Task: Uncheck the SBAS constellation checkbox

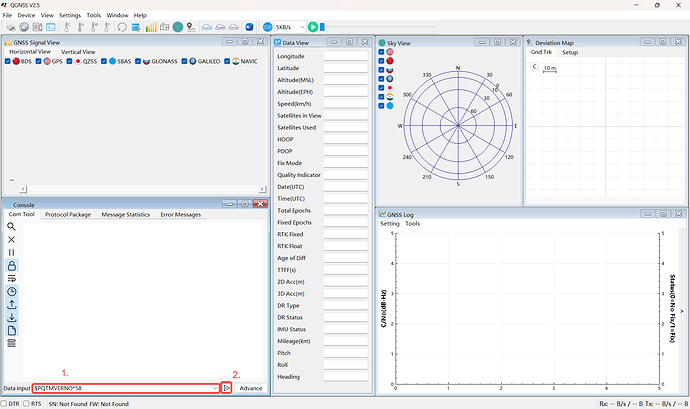Action: [x=104, y=61]
